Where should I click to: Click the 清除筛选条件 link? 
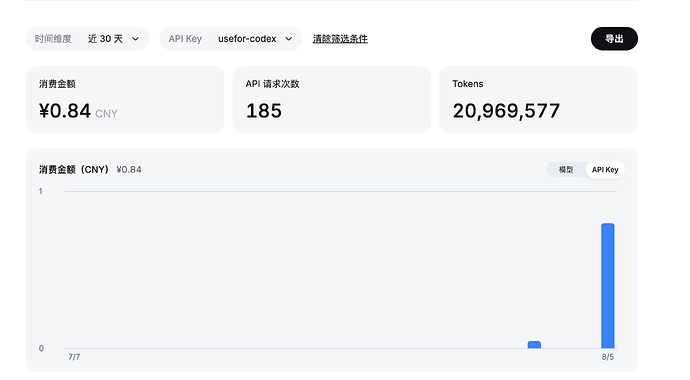(340, 39)
